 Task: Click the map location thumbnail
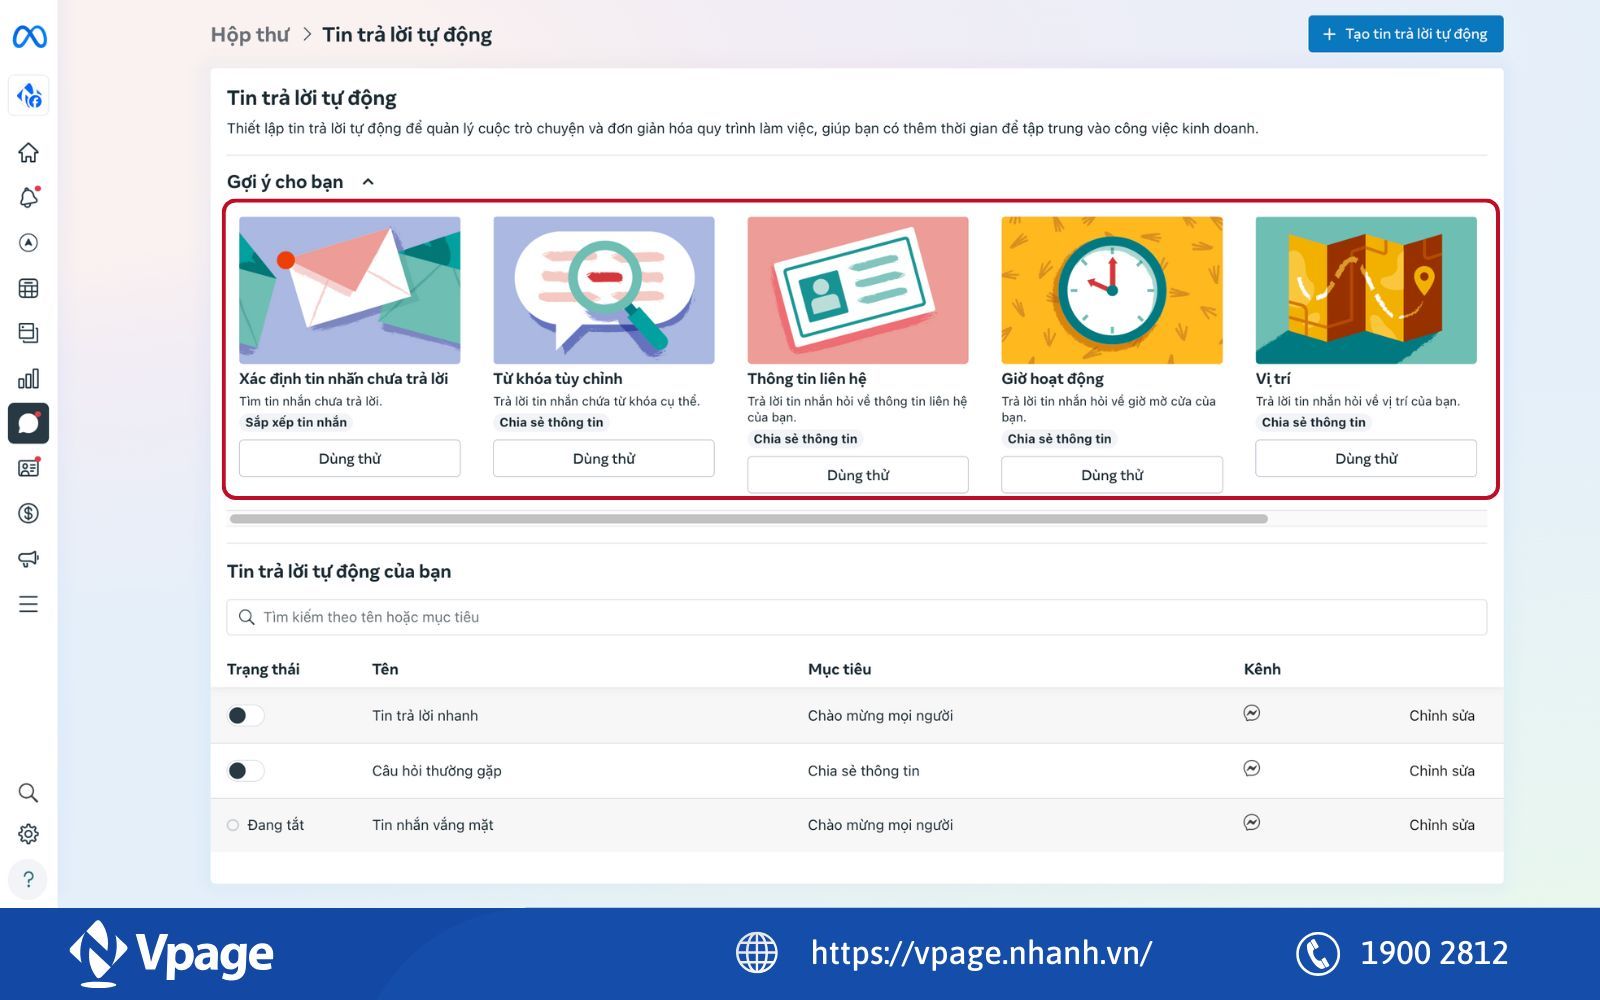click(1366, 290)
